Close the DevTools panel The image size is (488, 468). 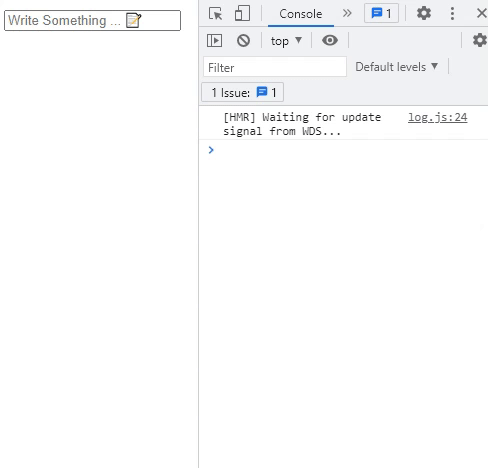tap(481, 13)
